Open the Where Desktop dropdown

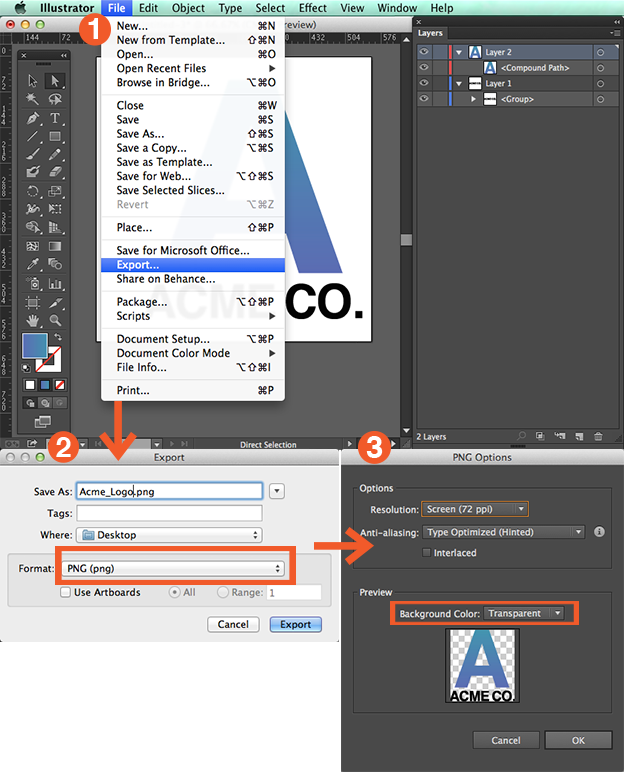pyautogui.click(x=169, y=535)
